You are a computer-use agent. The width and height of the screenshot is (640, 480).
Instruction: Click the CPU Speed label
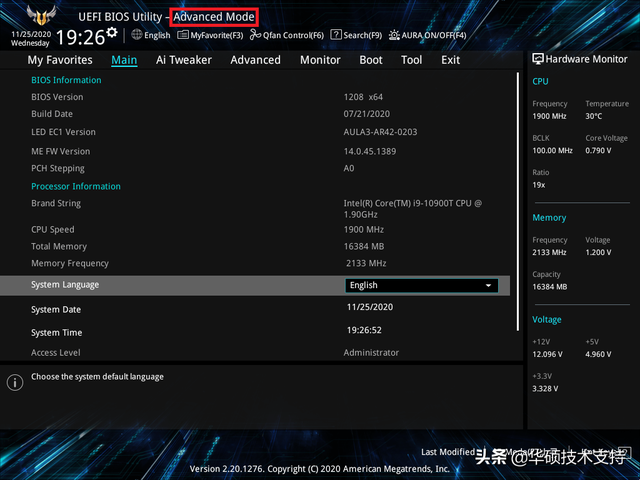[x=53, y=229]
